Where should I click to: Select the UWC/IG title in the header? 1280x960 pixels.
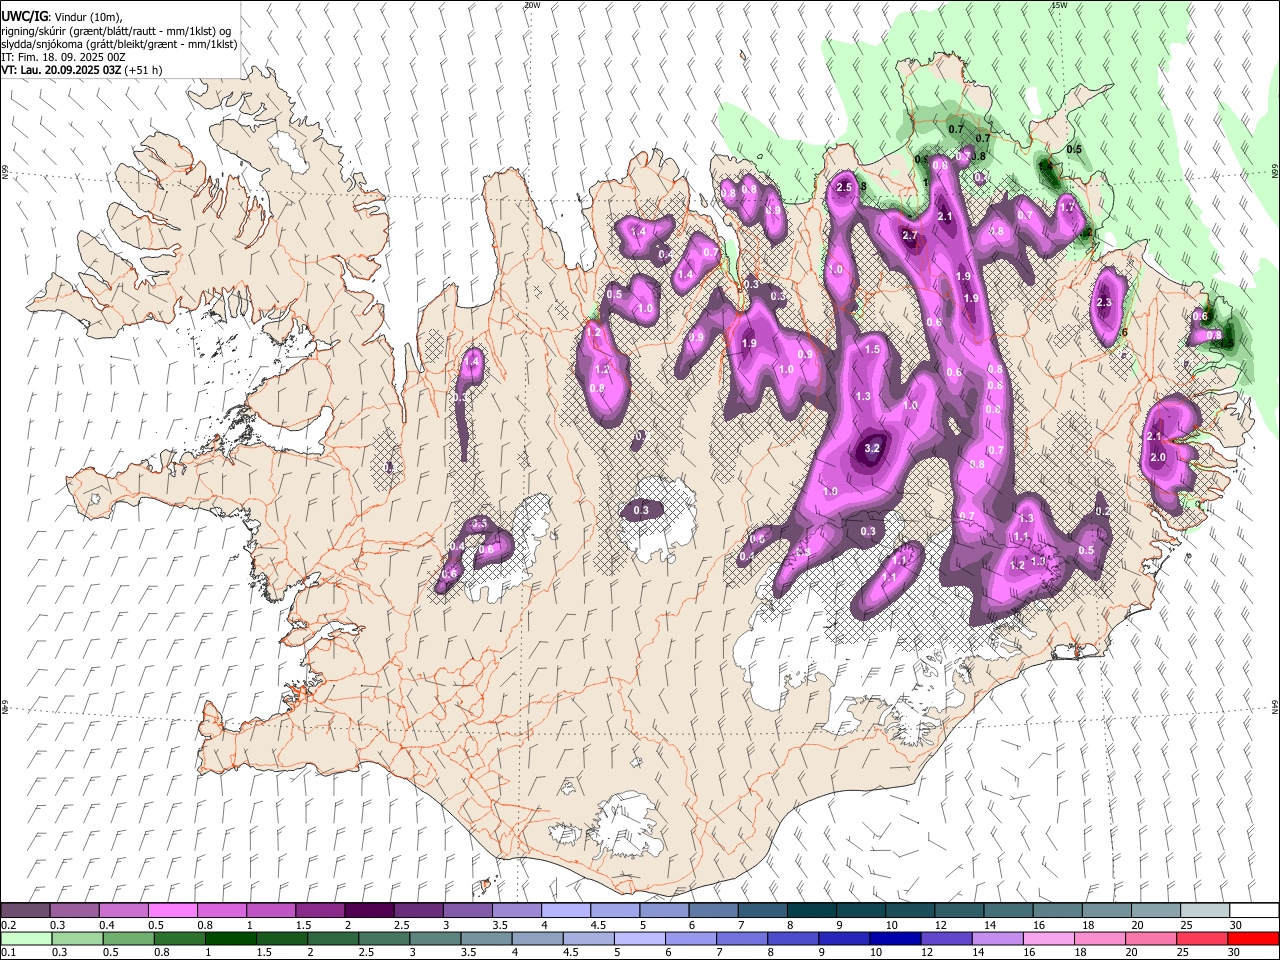(x=24, y=17)
